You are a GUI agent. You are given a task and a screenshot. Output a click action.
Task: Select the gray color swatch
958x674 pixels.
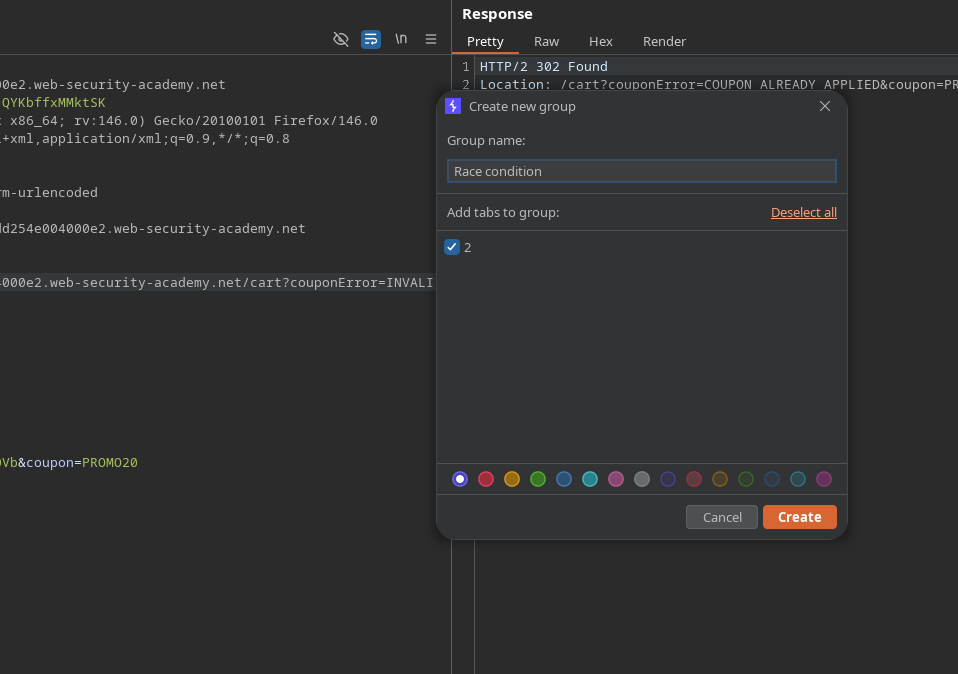pyautogui.click(x=642, y=479)
